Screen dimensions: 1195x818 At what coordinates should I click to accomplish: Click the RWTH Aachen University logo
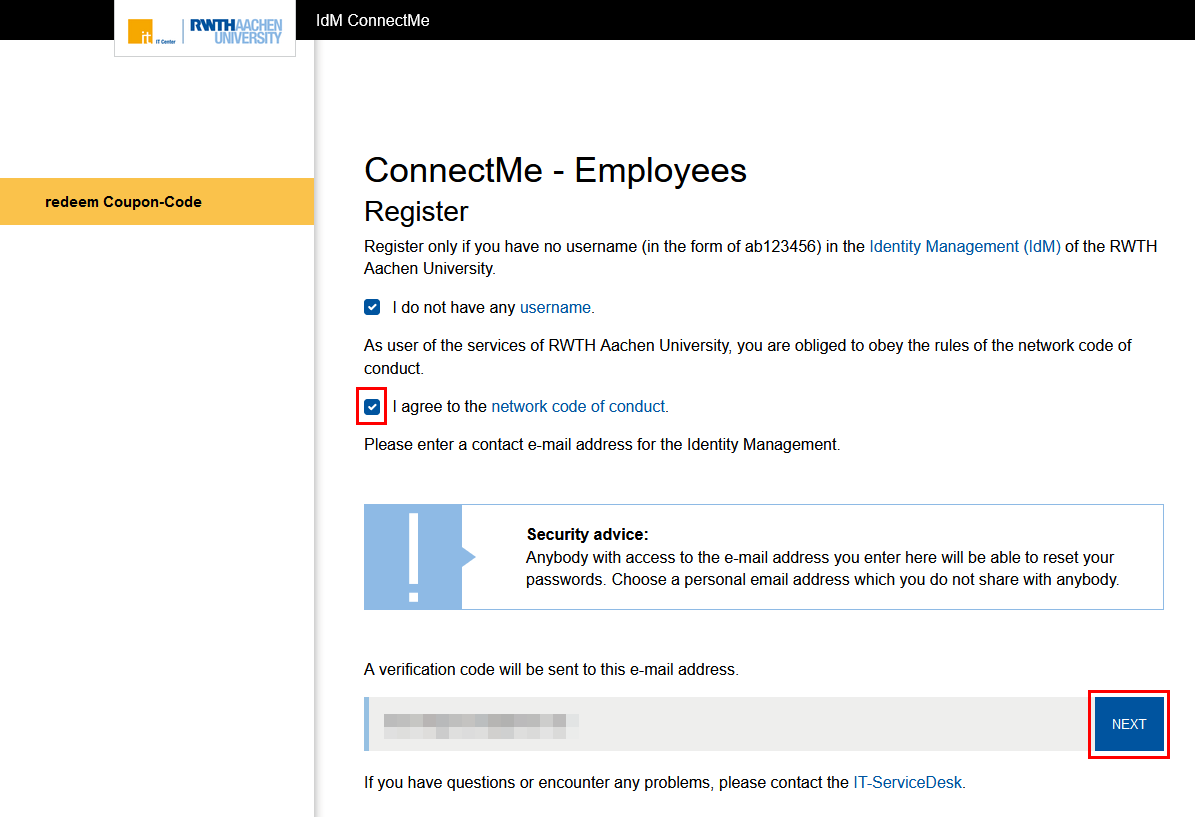[x=236, y=29]
